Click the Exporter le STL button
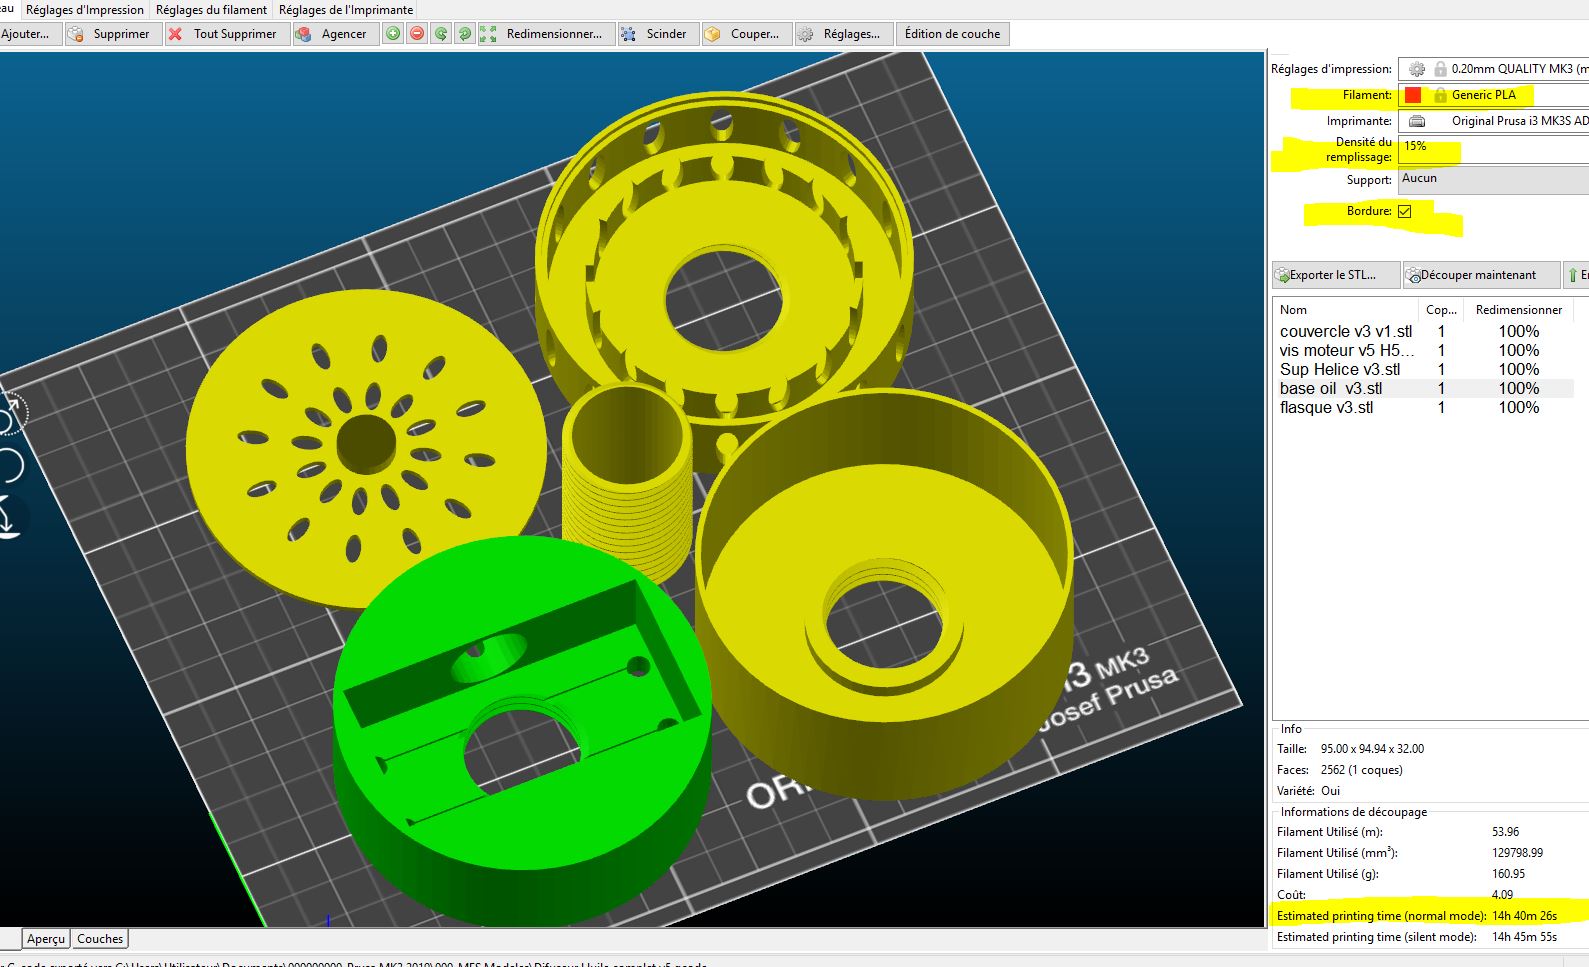The image size is (1589, 967). point(1335,275)
